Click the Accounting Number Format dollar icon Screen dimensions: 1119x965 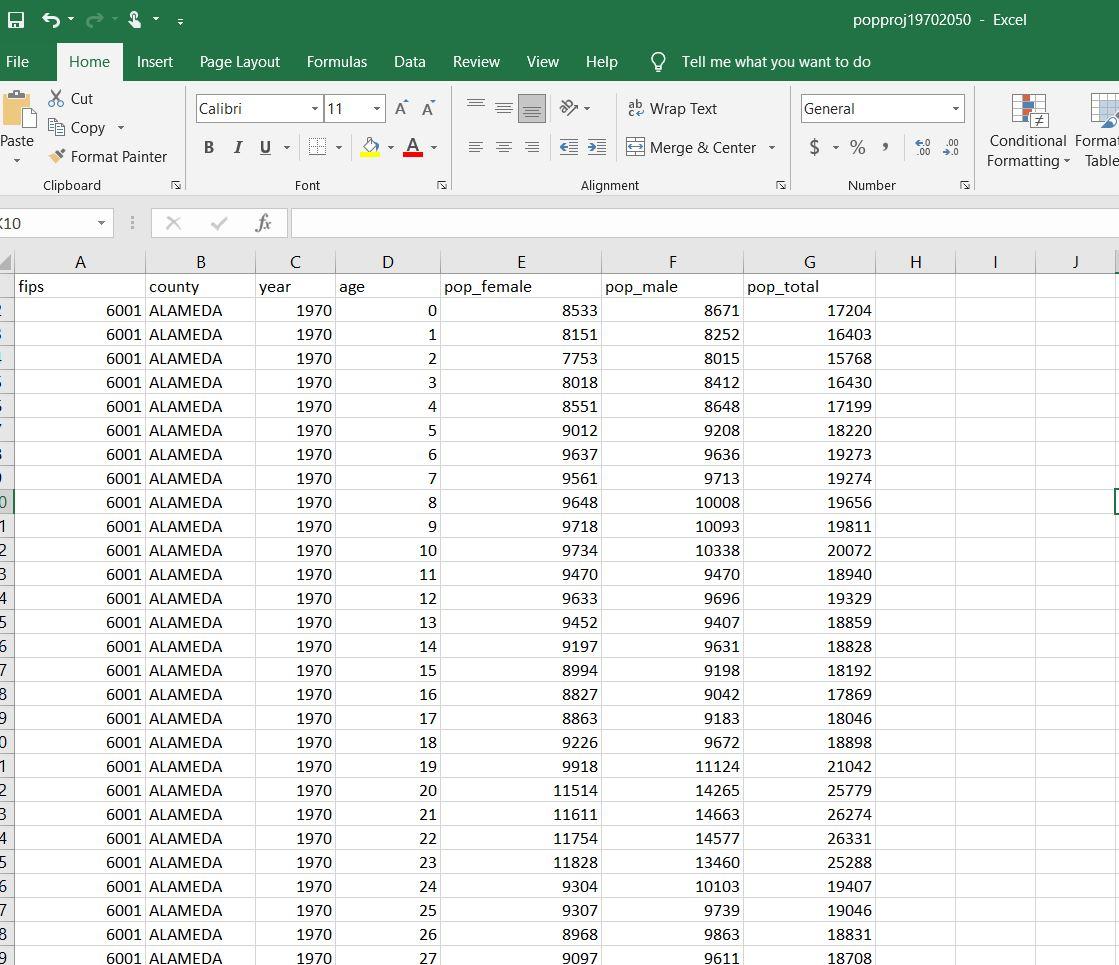pos(814,147)
